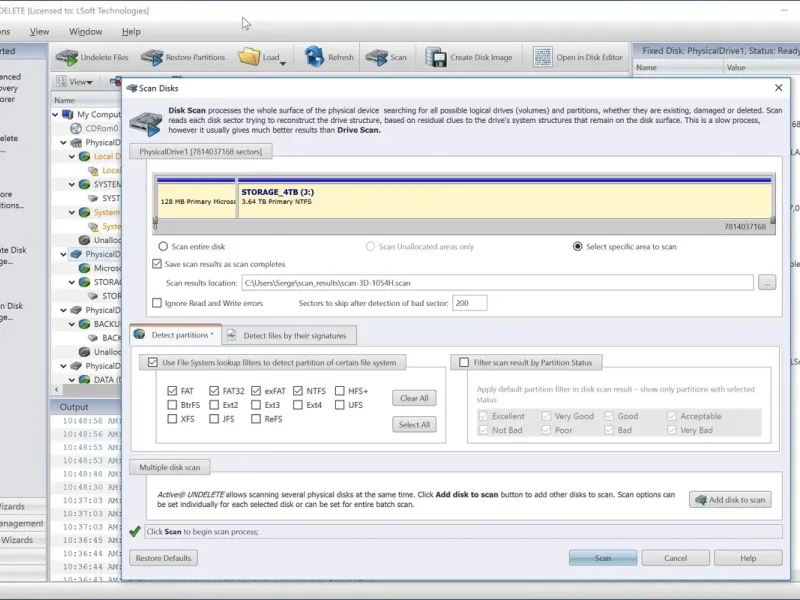The image size is (800, 600).
Task: Collapse the BACKUP tree node
Action: (72, 323)
